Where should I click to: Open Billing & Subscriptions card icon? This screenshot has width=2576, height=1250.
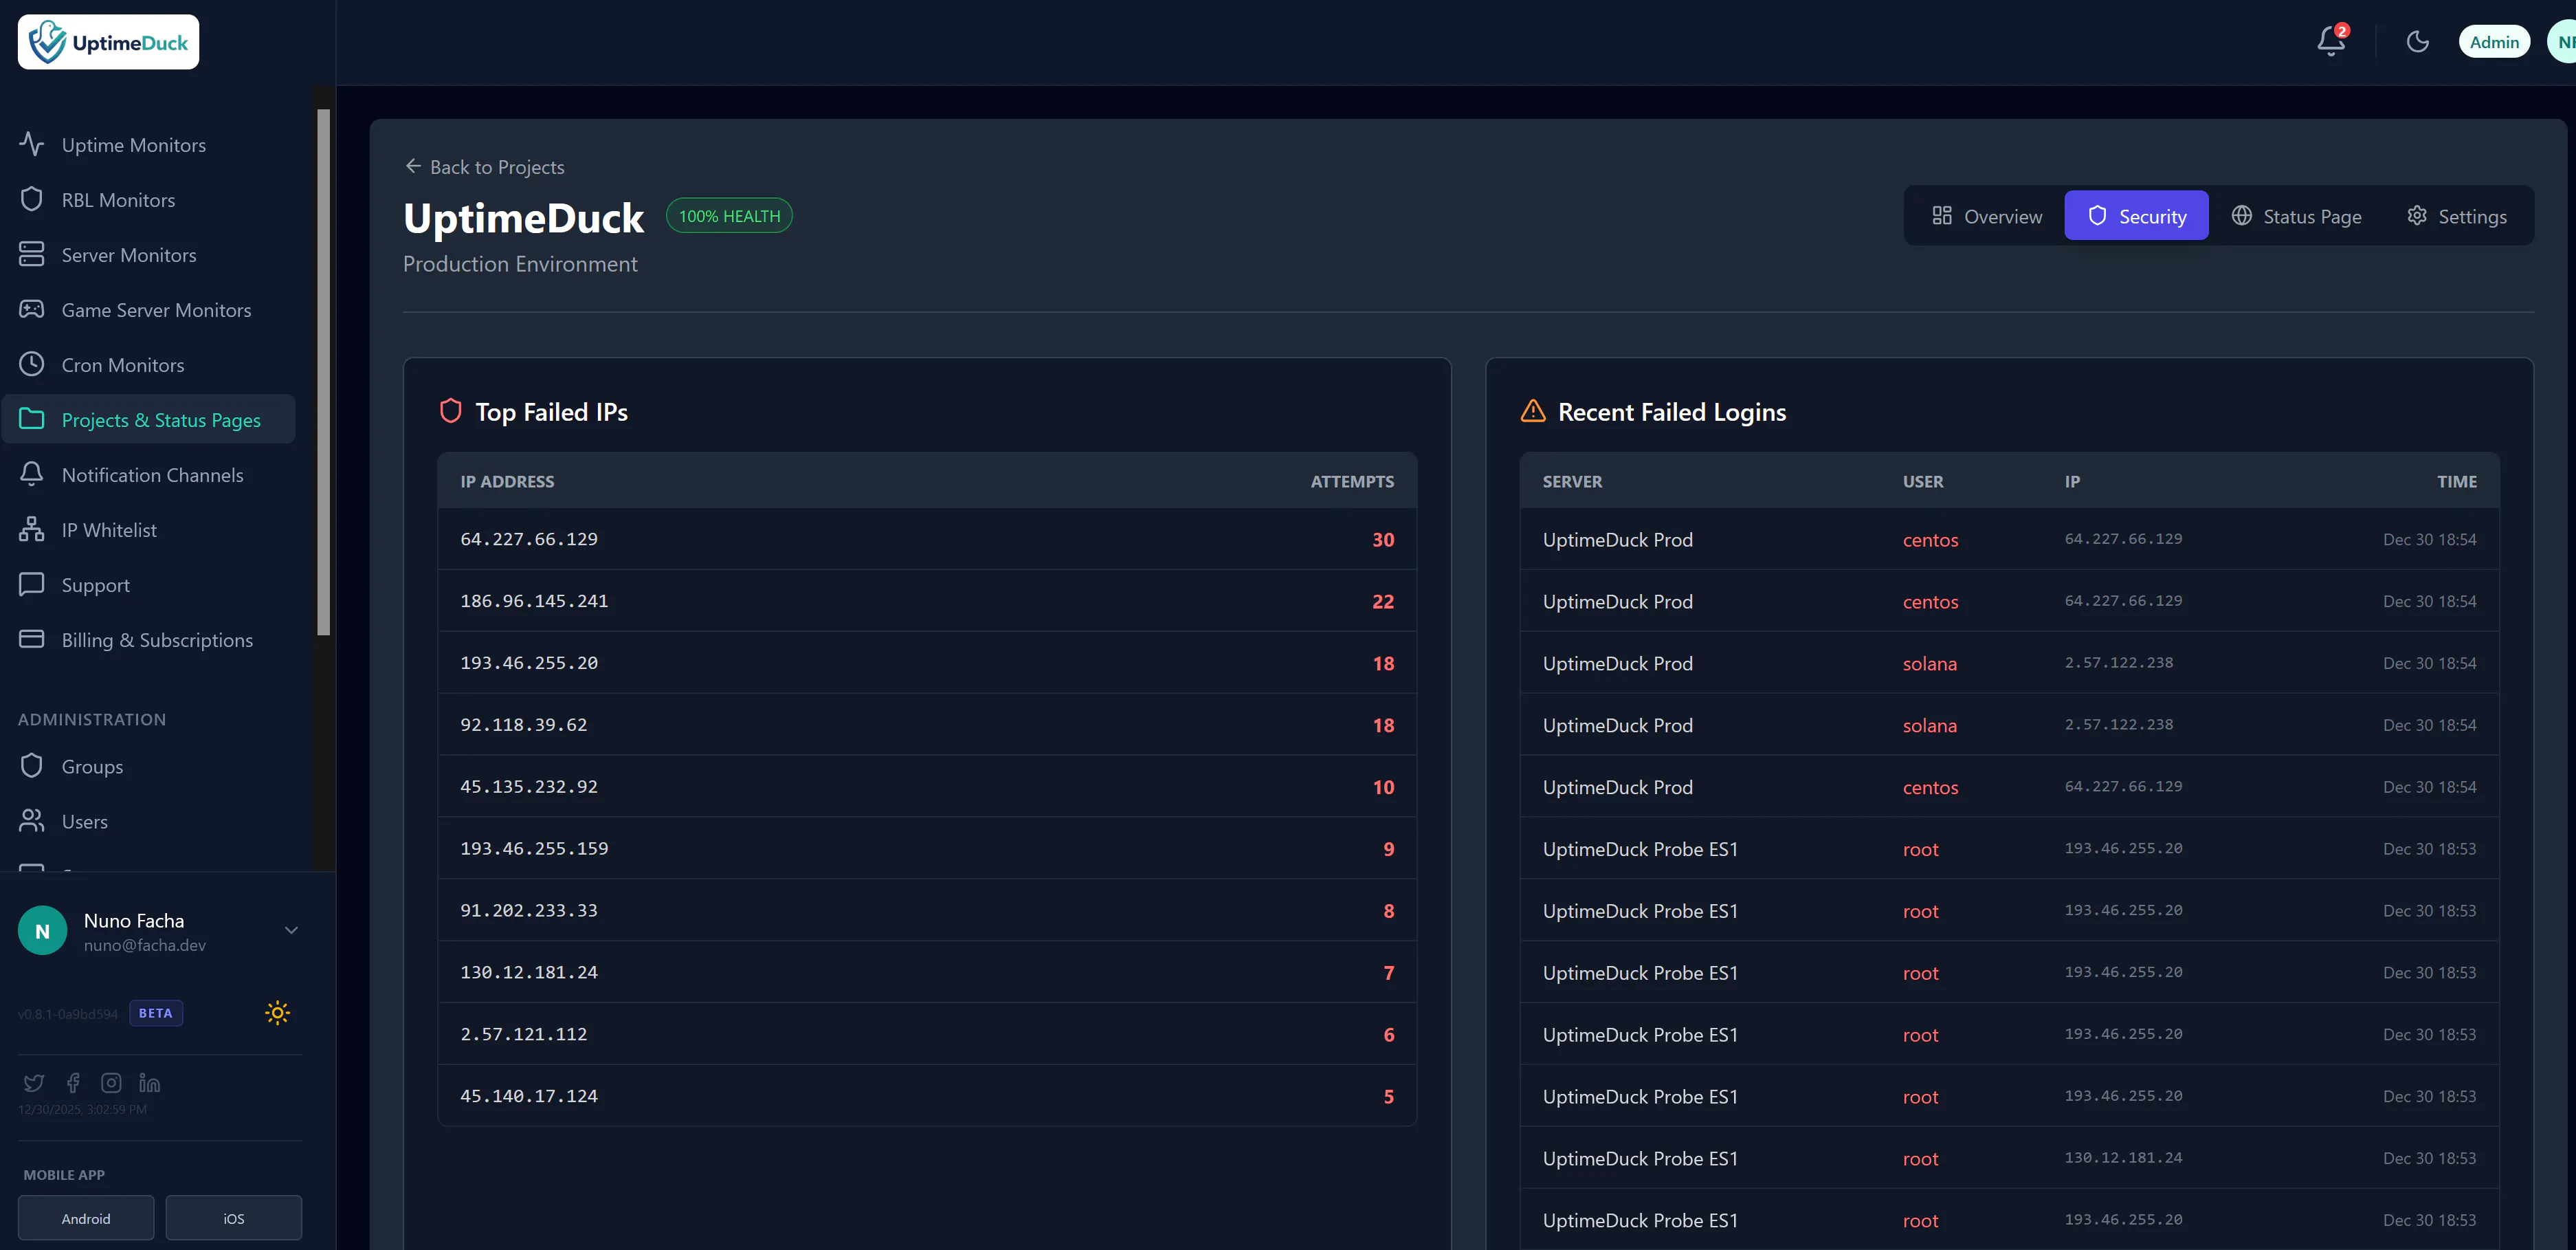32,639
